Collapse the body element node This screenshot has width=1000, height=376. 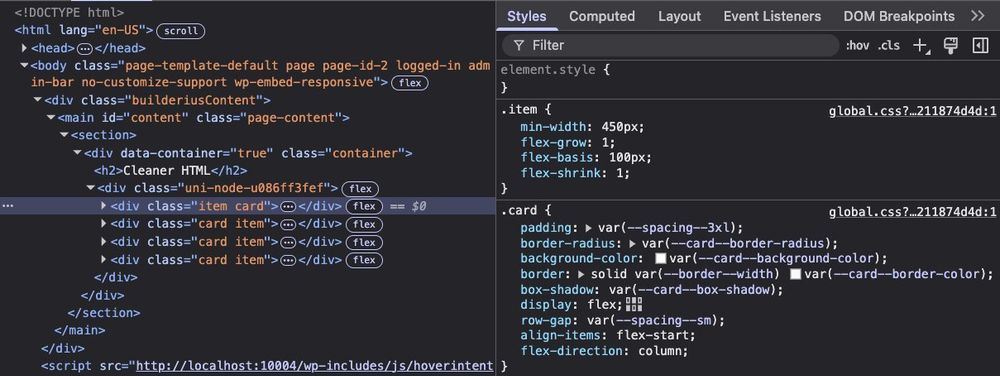point(25,65)
